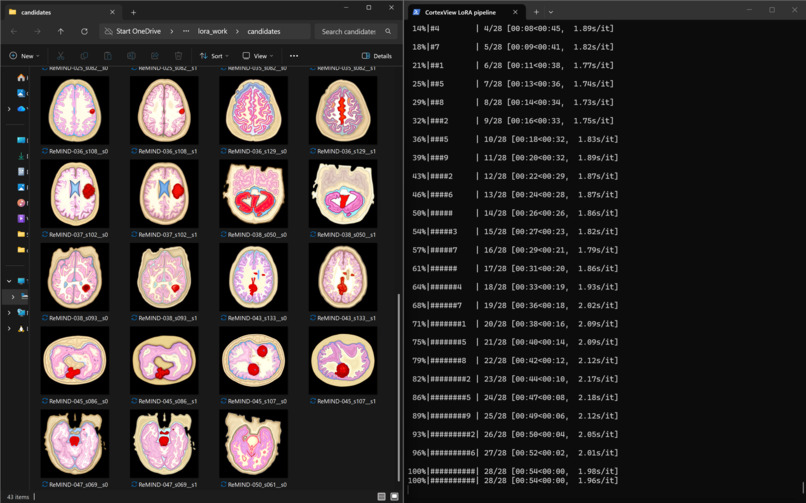Expand the Linux node in sidebar
The image size is (806, 503).
9,328
